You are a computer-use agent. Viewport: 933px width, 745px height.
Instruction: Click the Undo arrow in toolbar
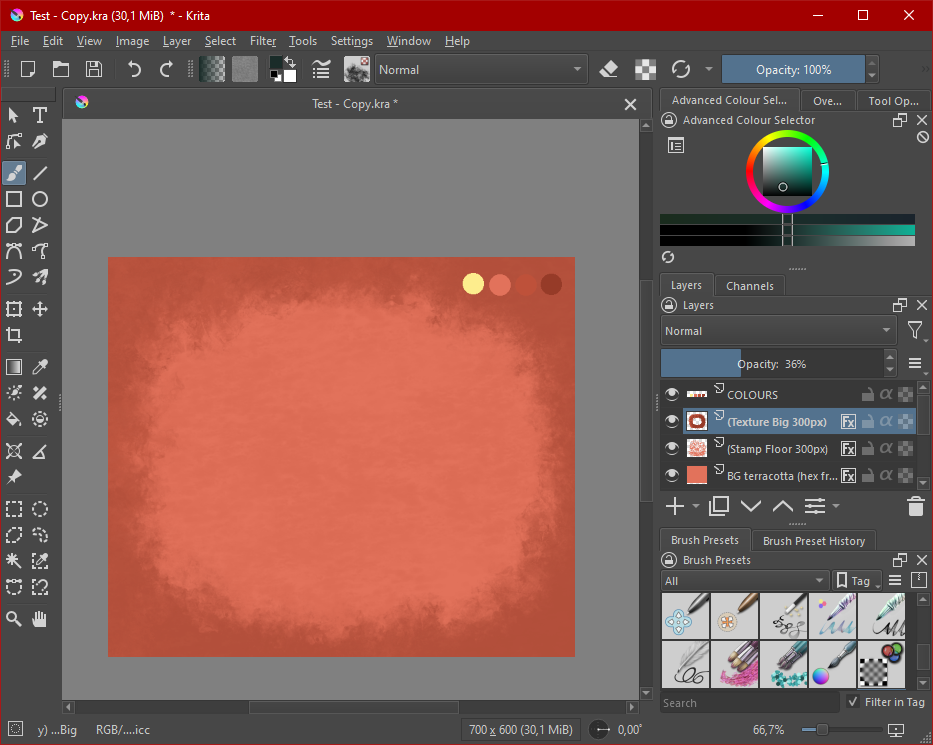point(134,69)
